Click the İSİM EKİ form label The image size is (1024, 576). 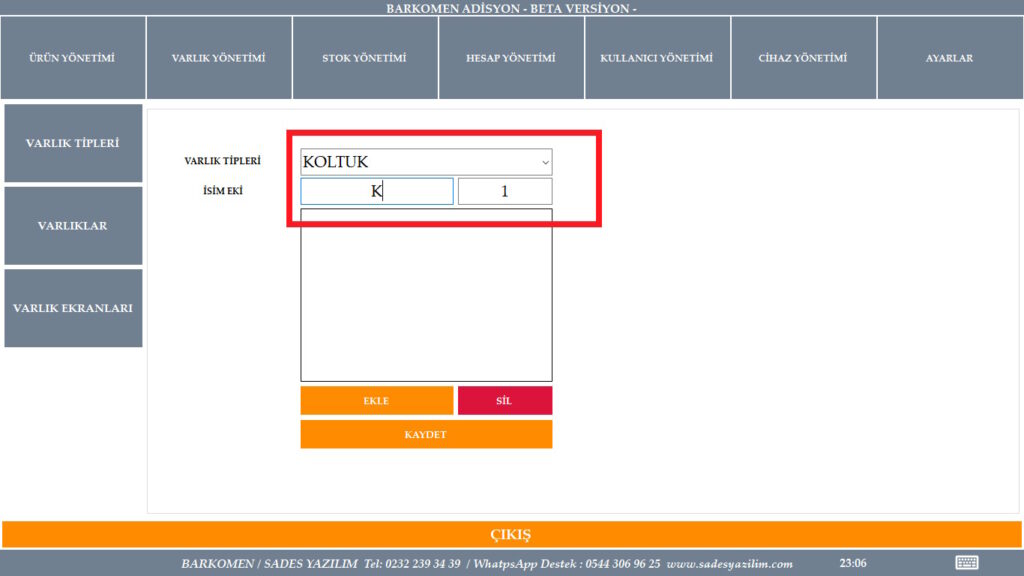[223, 191]
